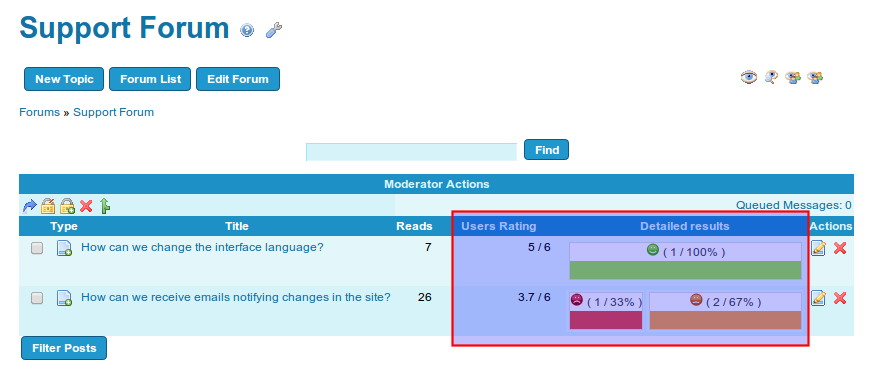Image resolution: width=870 pixels, height=376 pixels.
Task: Edit the interface language topic with pencil icon
Action: click(818, 248)
